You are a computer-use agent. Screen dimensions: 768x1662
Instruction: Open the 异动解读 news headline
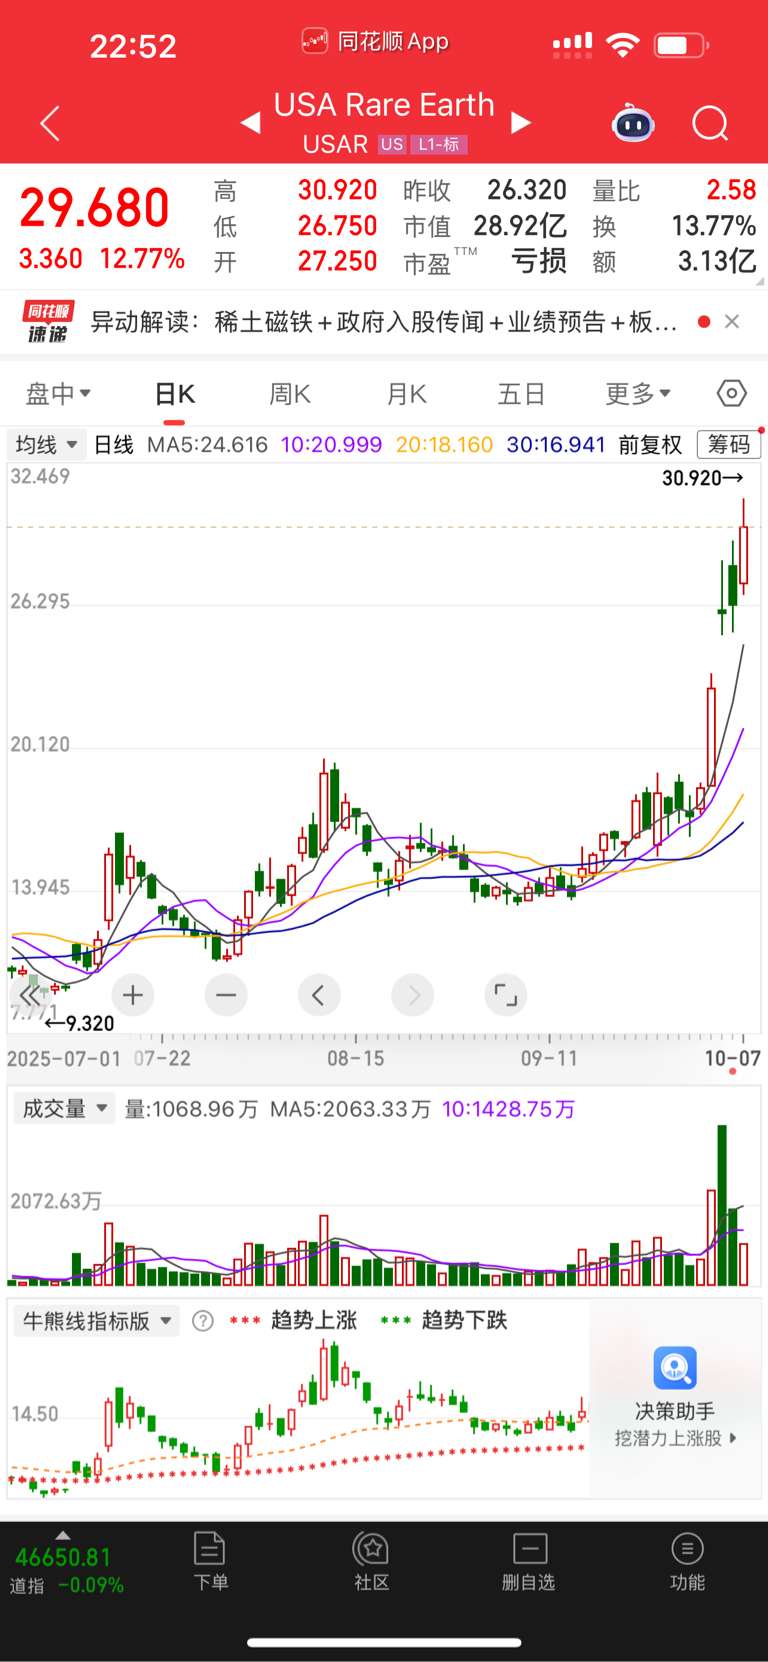[x=384, y=322]
